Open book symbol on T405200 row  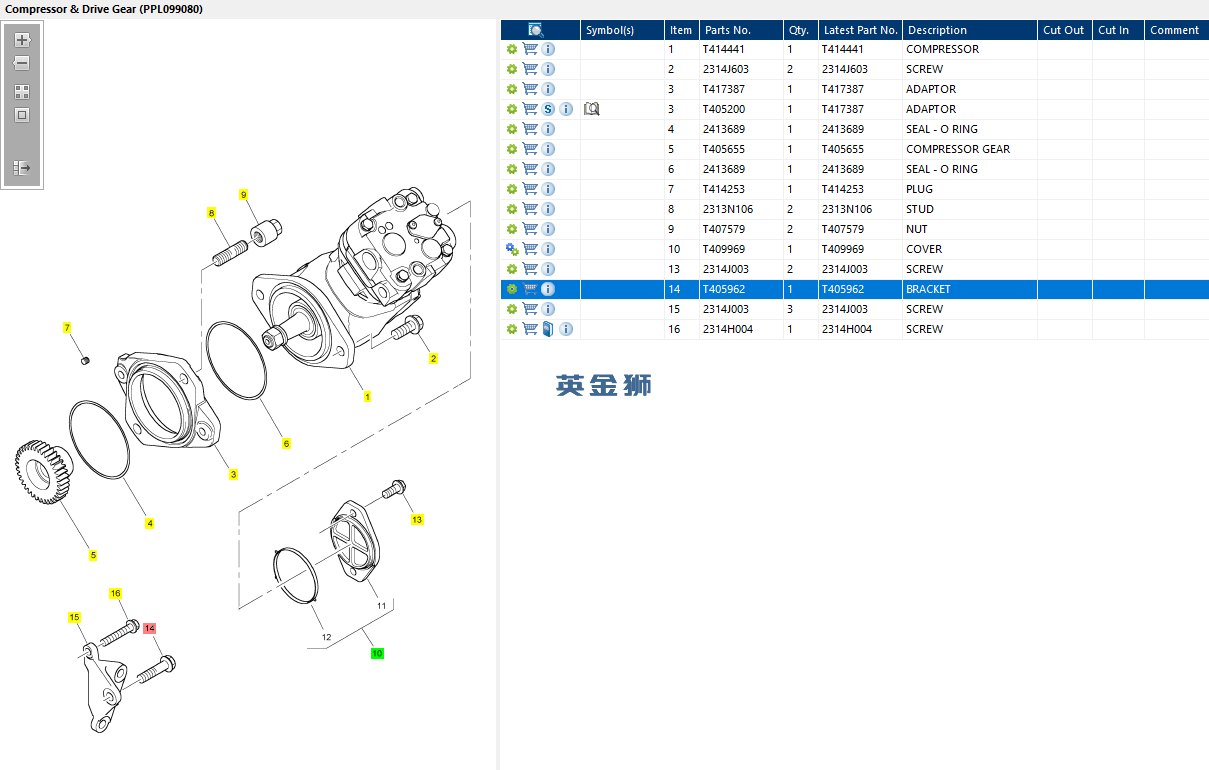591,109
